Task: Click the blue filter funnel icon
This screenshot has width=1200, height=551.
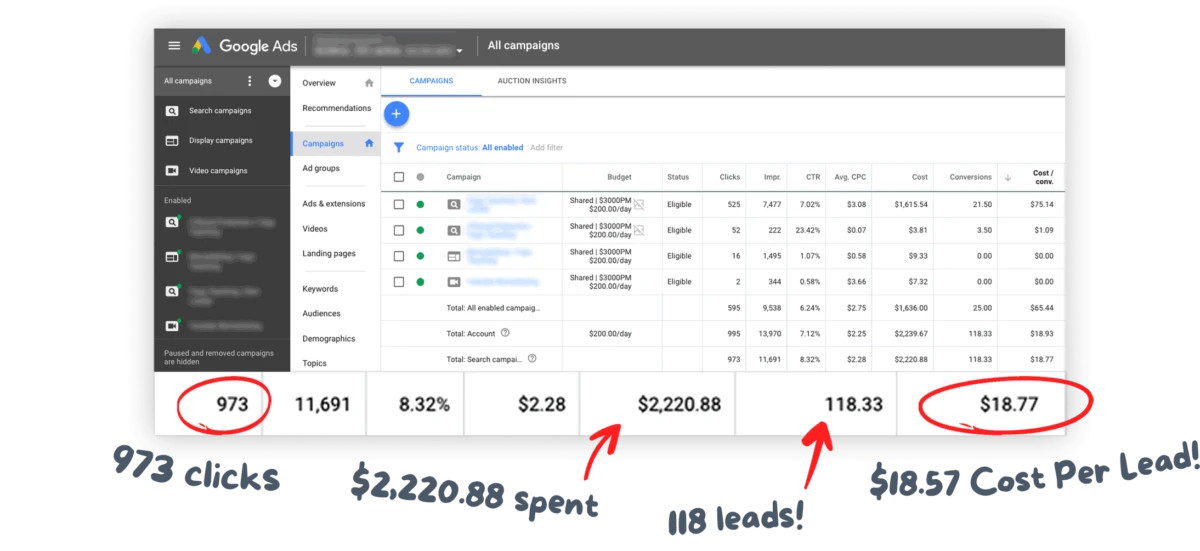Action: coord(399,148)
